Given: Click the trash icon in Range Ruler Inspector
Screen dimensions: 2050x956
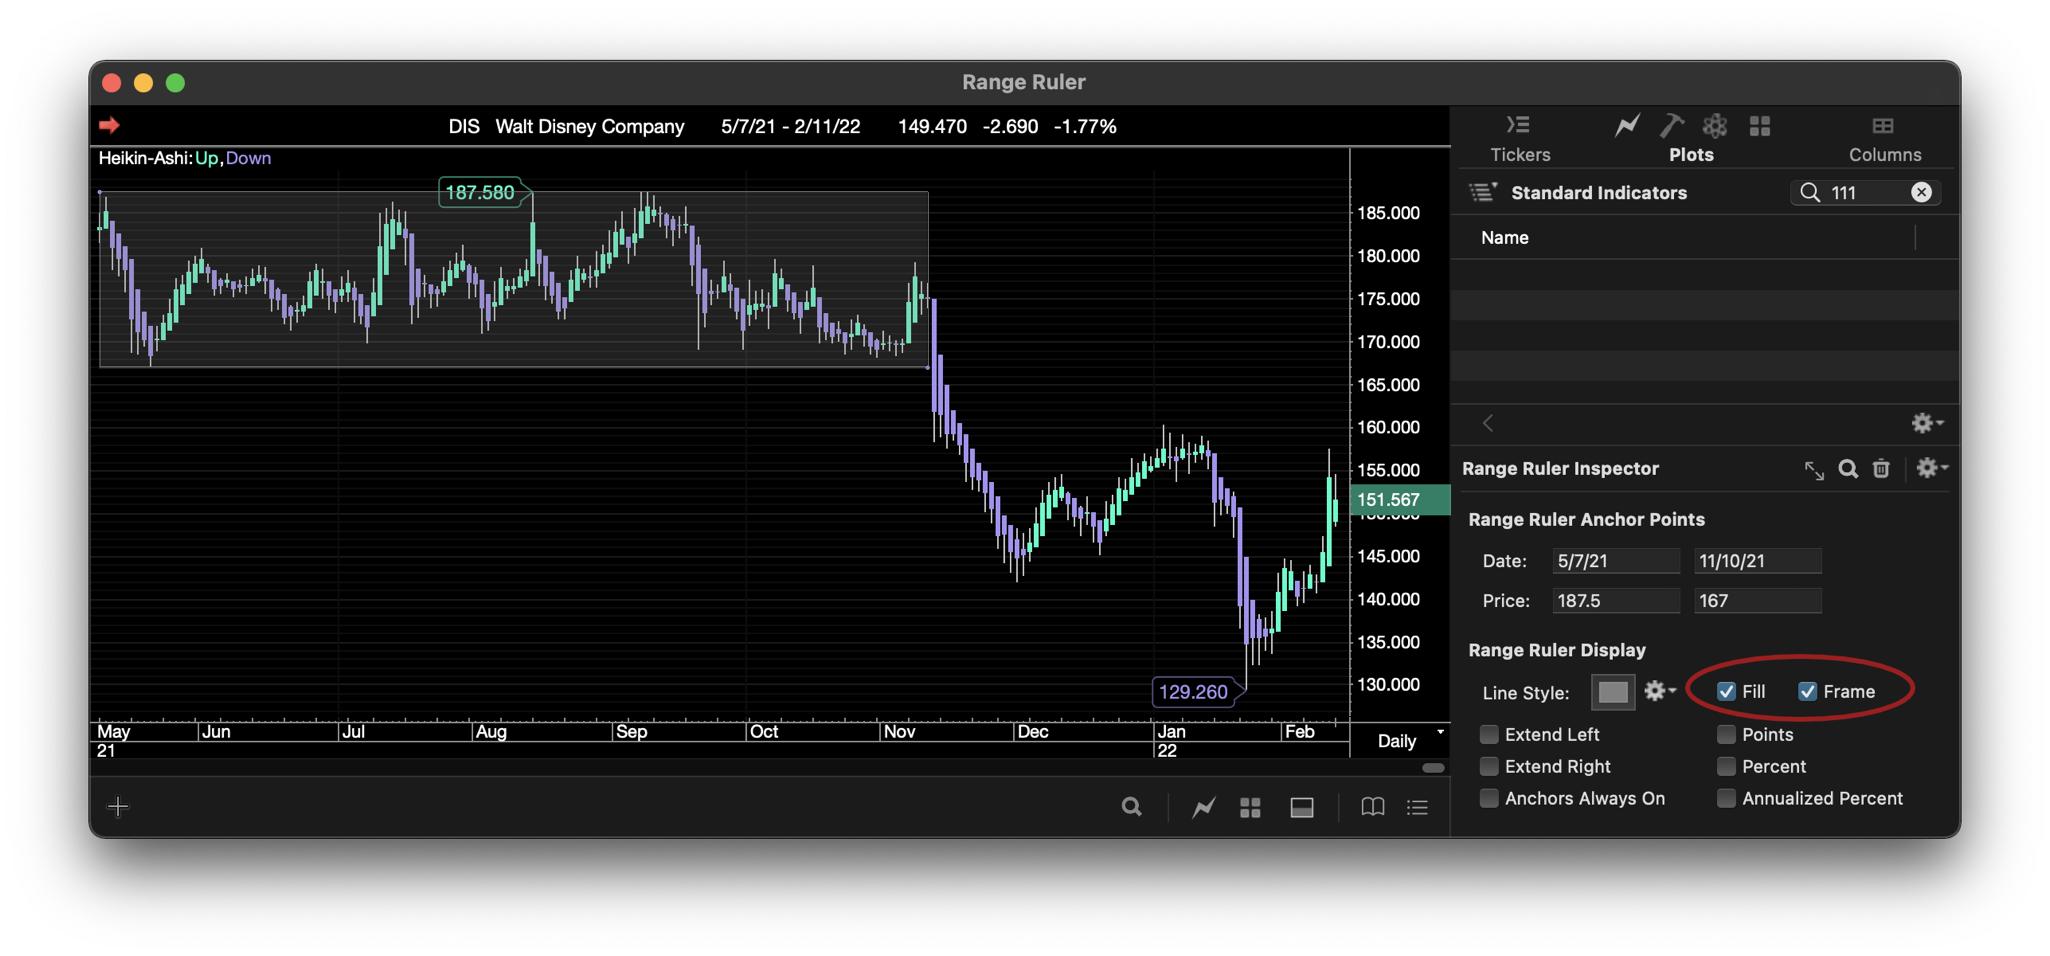Looking at the screenshot, I should click(1881, 469).
